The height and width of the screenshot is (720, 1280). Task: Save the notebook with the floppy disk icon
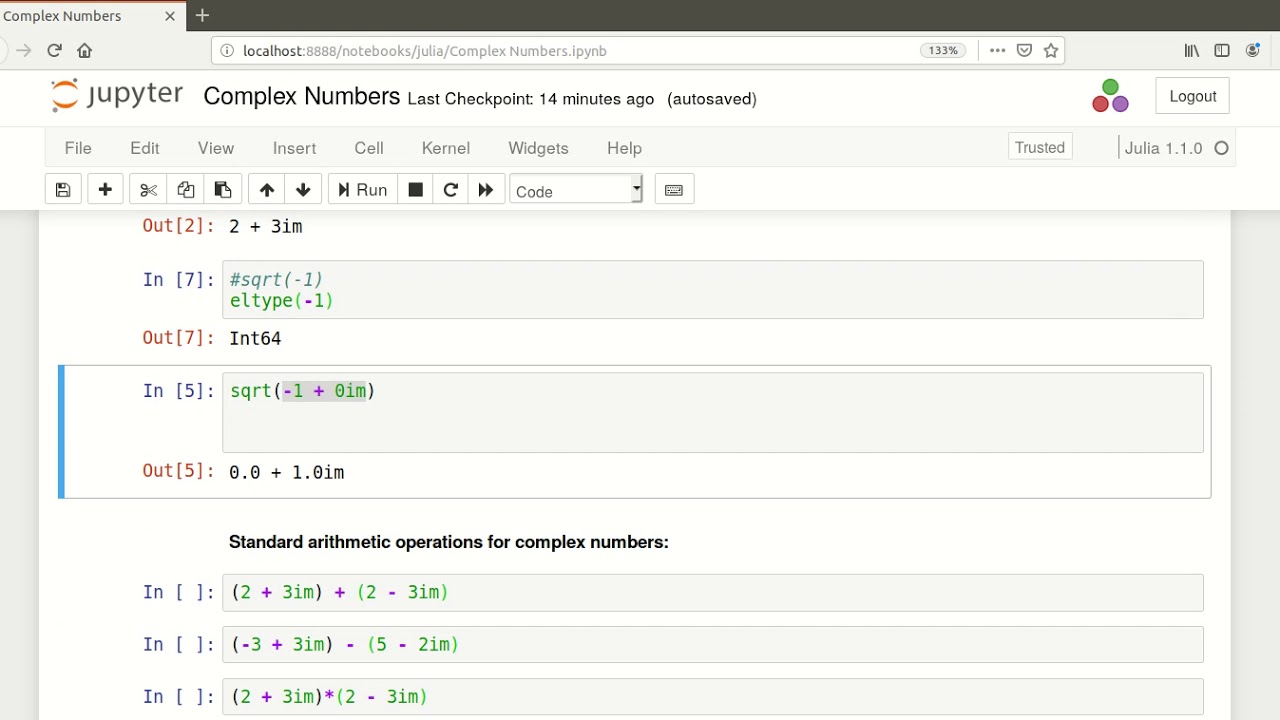62,190
